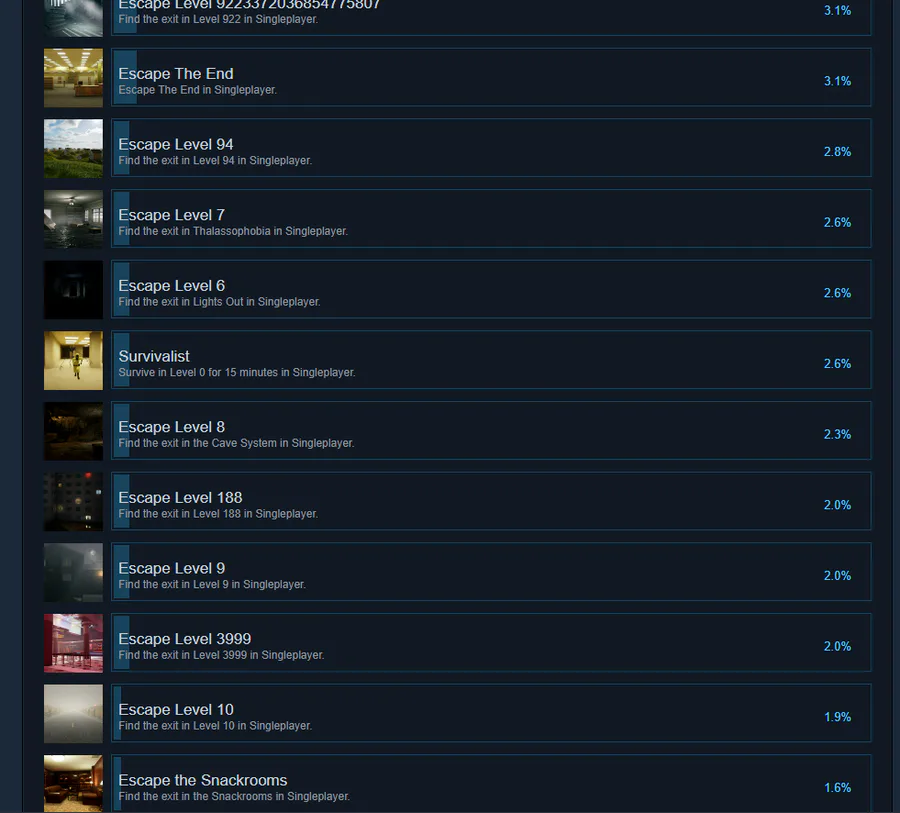Click the Escape Level 8 cave icon
900x813 pixels.
pos(73,431)
